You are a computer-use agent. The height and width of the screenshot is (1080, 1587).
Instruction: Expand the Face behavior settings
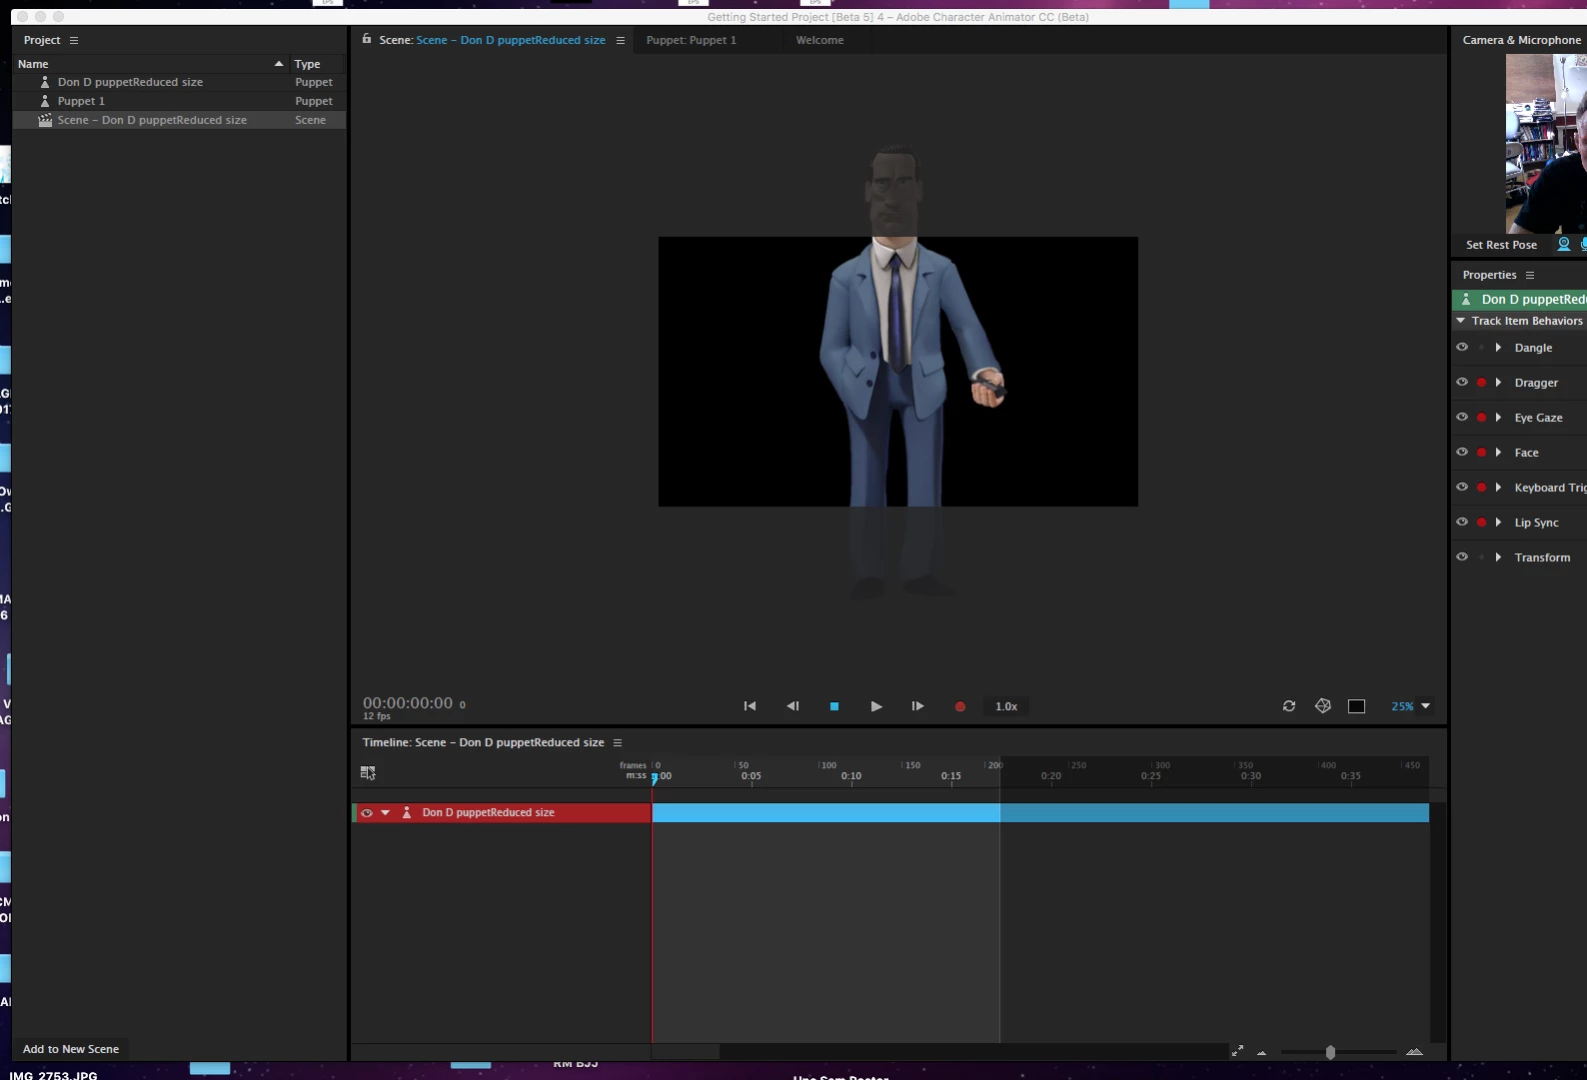[x=1498, y=452]
